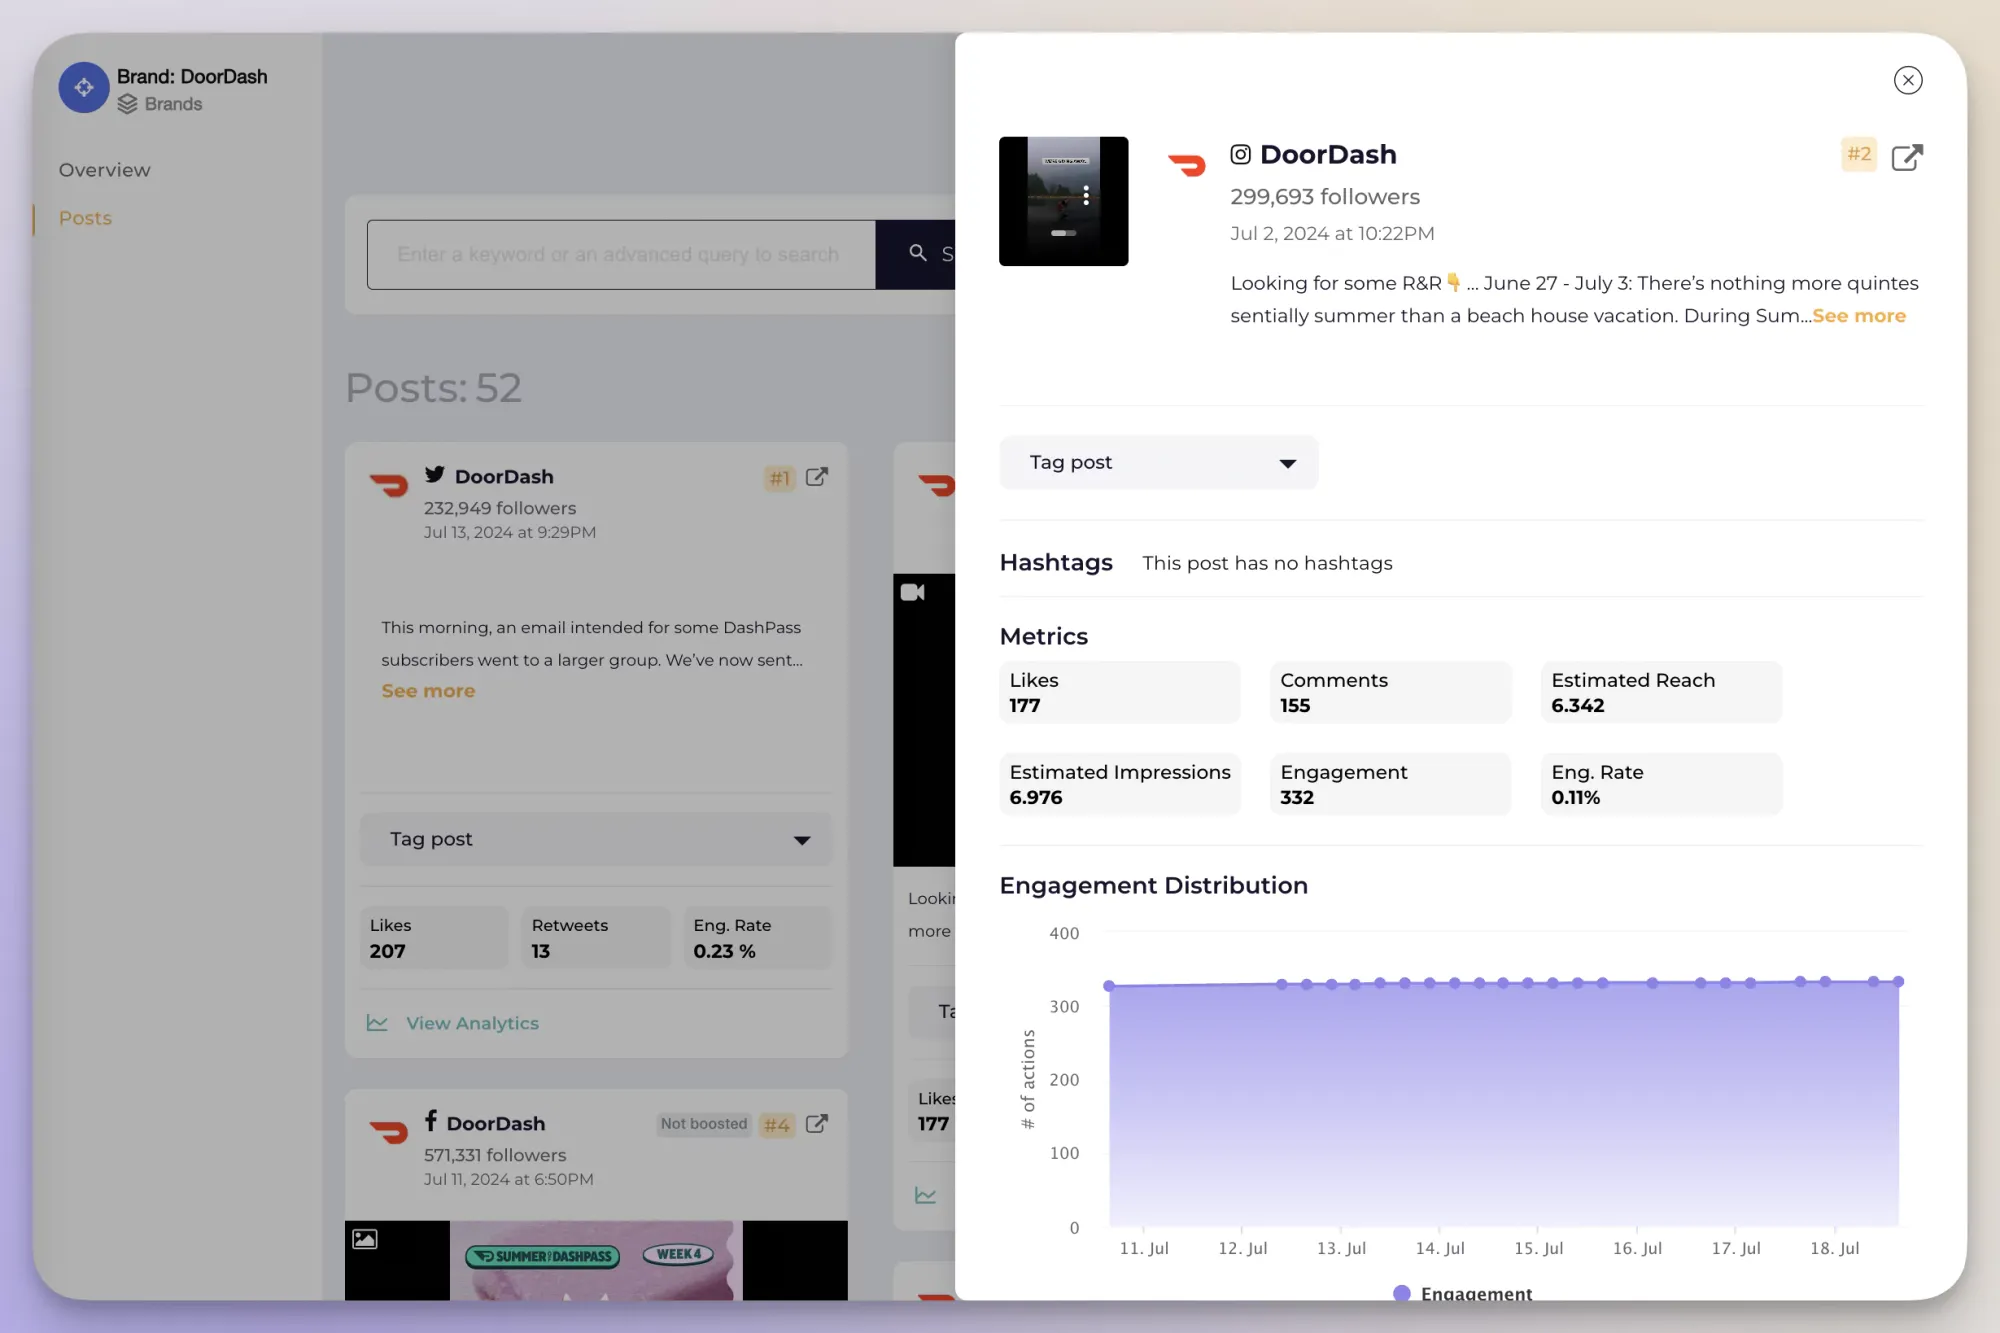Click the brand avatar icon in sidebar

coord(84,88)
